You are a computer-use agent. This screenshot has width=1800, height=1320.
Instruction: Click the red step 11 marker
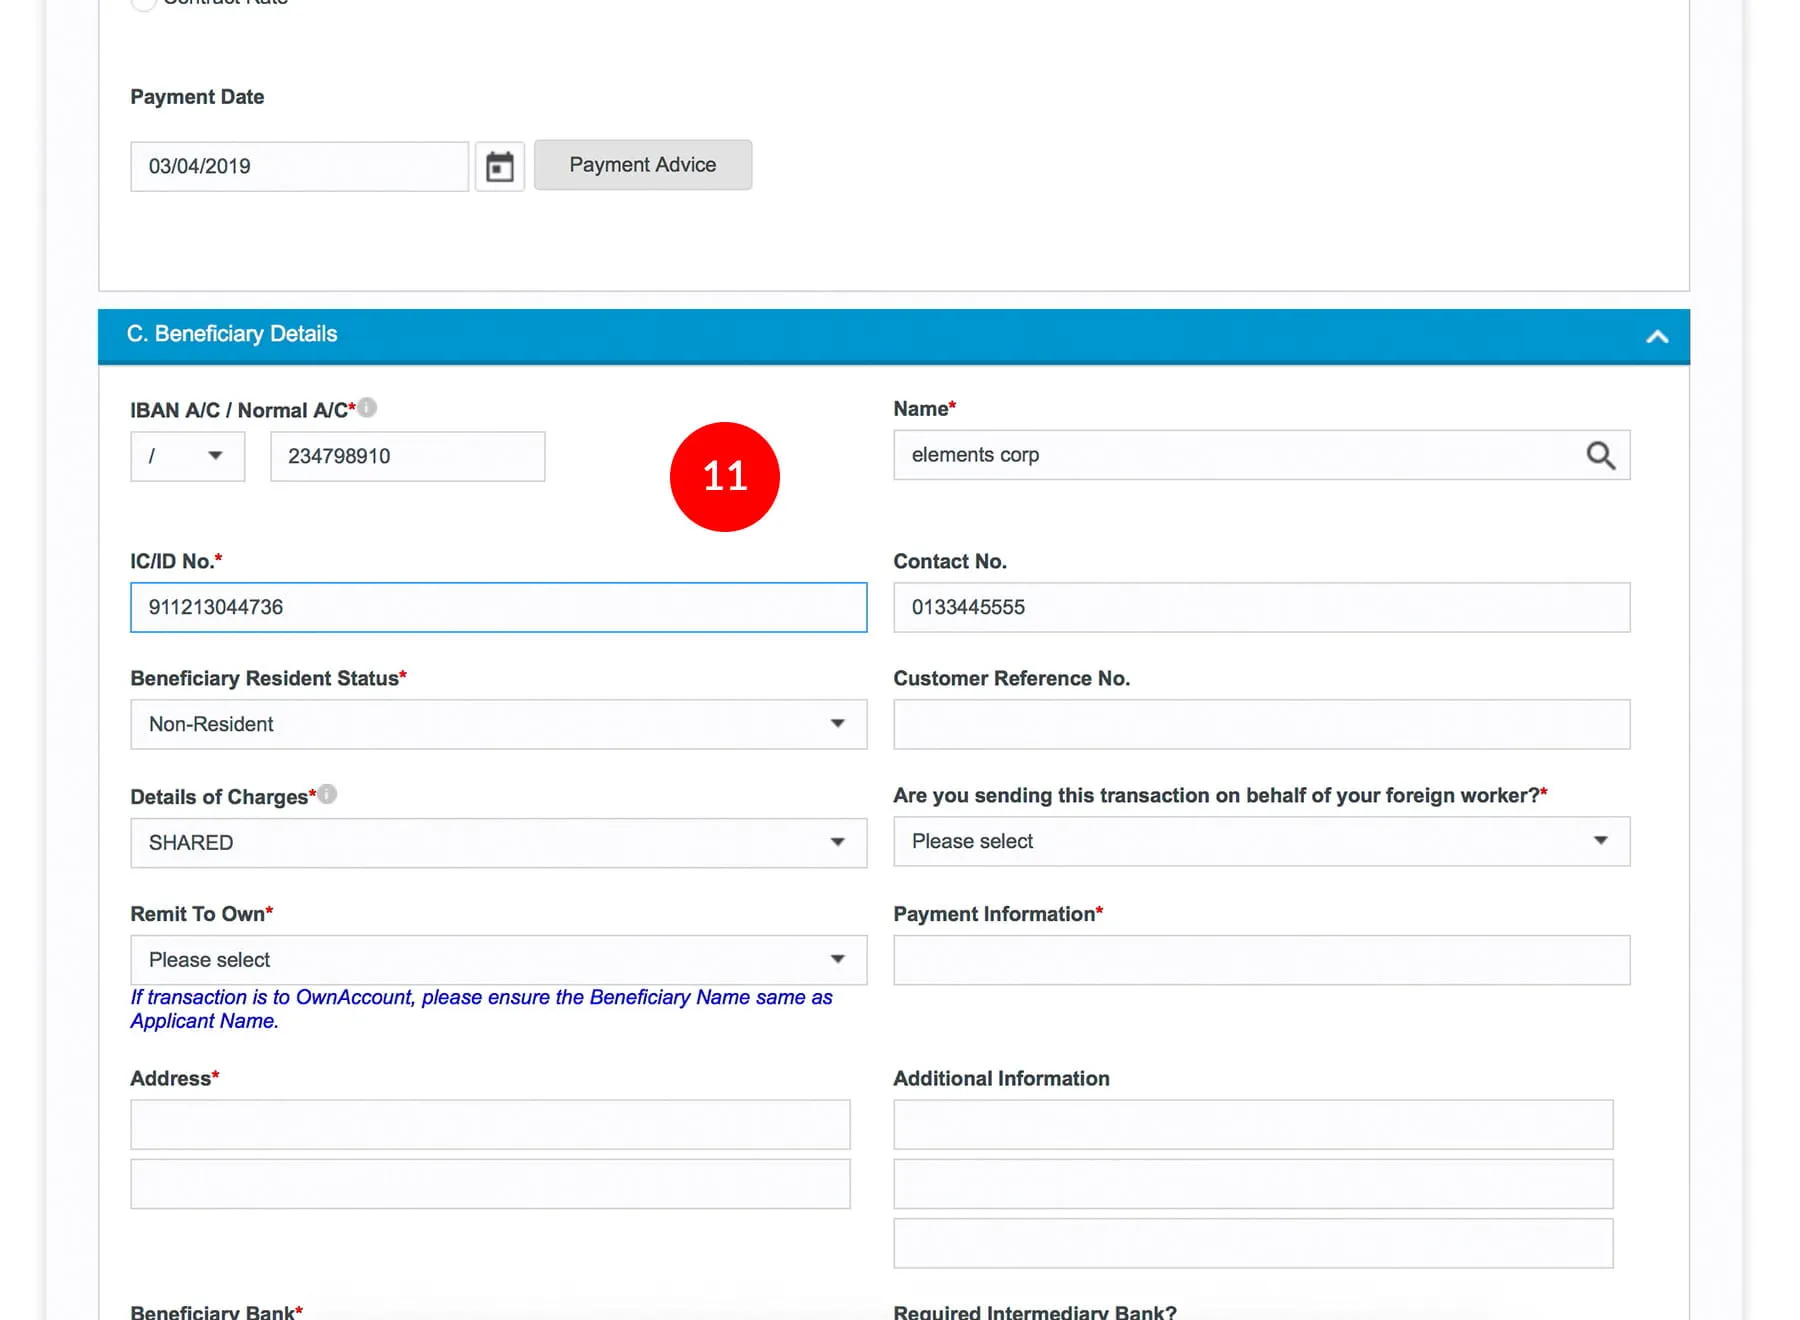(724, 477)
